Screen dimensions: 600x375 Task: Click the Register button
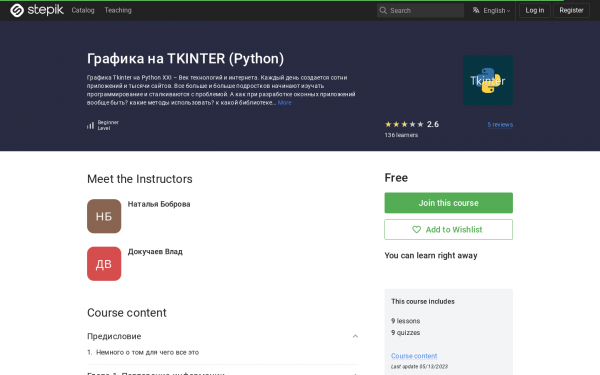pyautogui.click(x=571, y=10)
